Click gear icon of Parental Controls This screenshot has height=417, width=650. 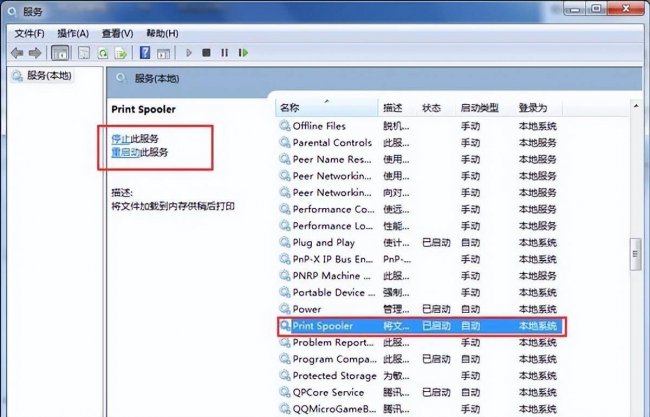(x=285, y=143)
